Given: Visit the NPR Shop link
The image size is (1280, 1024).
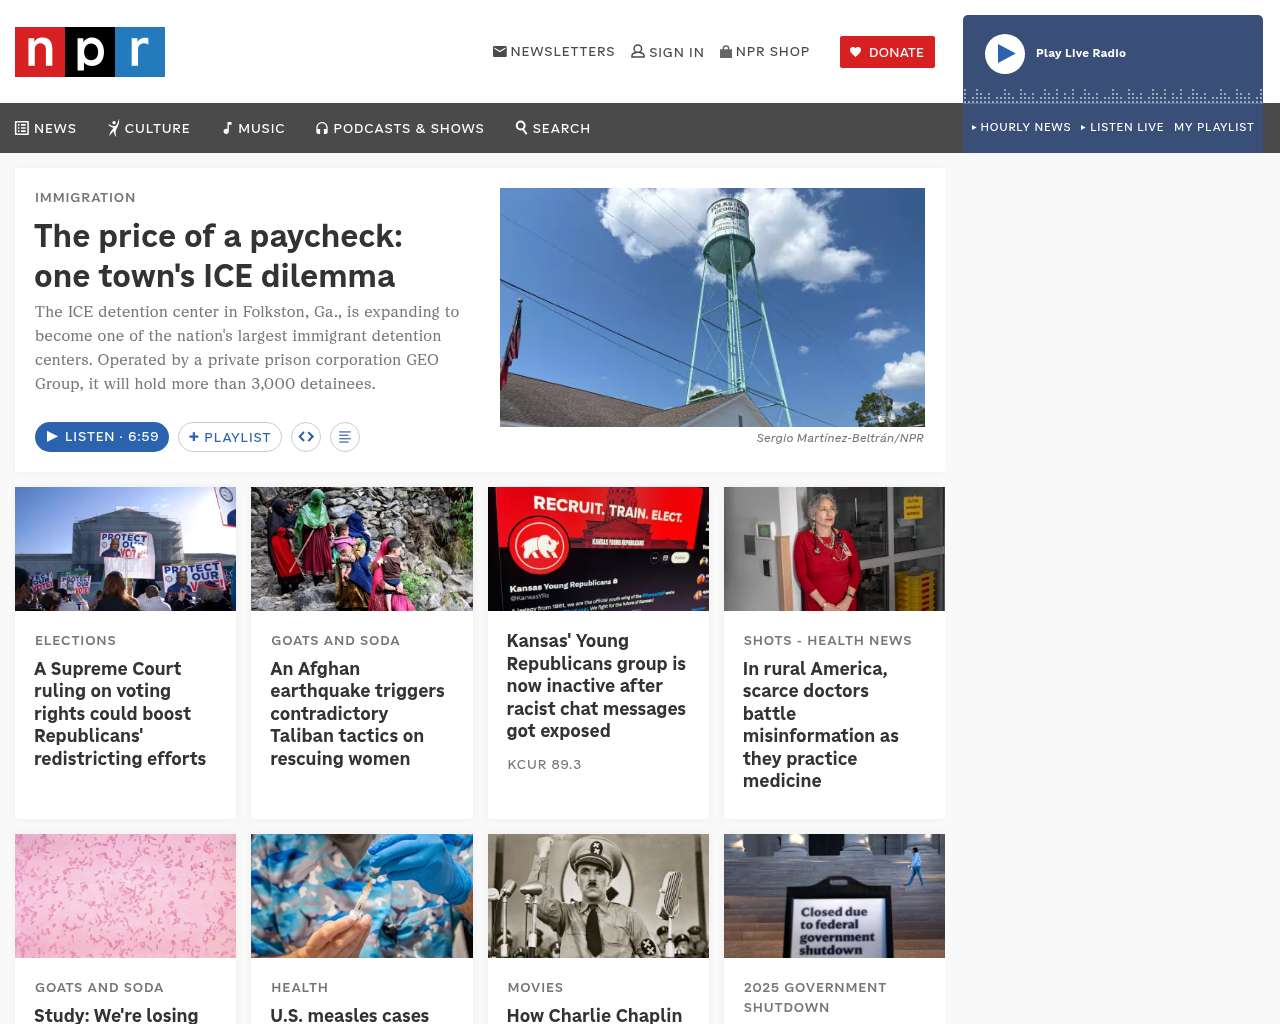Looking at the screenshot, I should coord(765,51).
